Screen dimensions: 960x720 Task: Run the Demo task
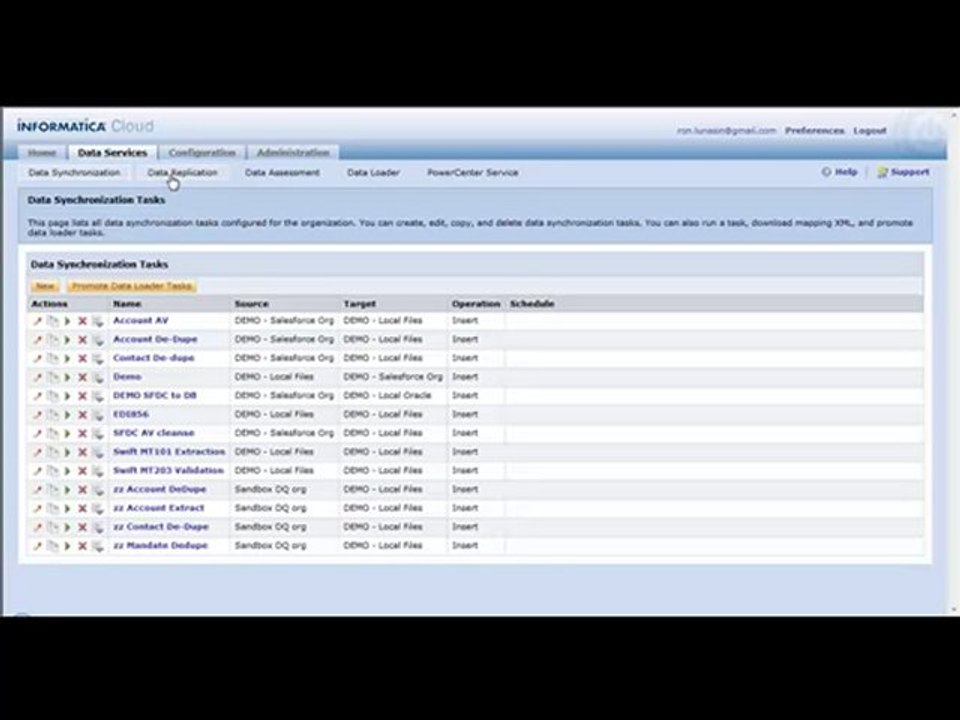[67, 377]
